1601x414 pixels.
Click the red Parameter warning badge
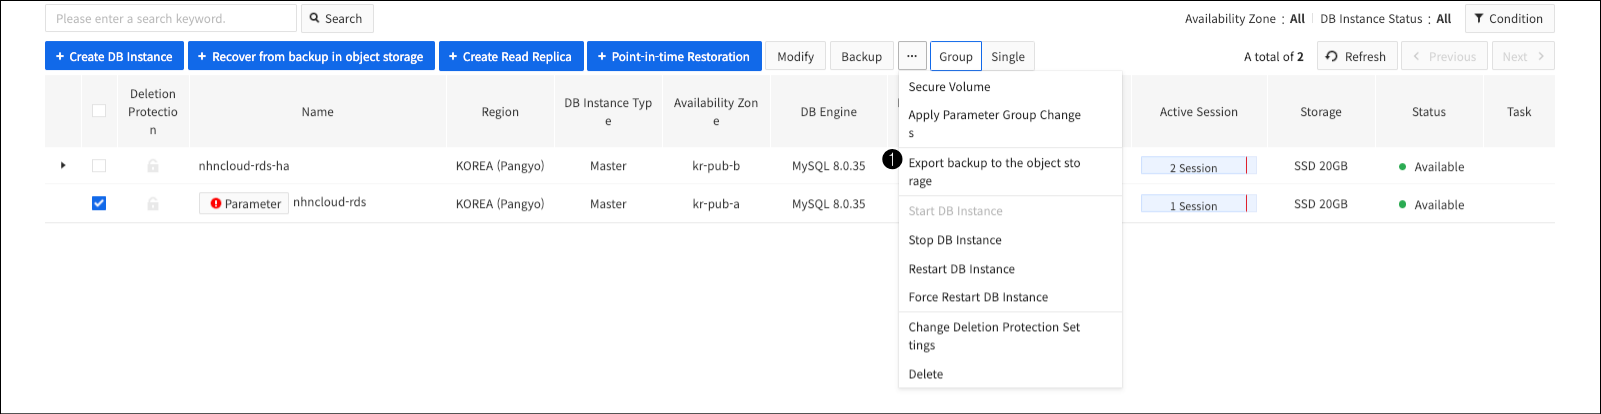coord(244,204)
